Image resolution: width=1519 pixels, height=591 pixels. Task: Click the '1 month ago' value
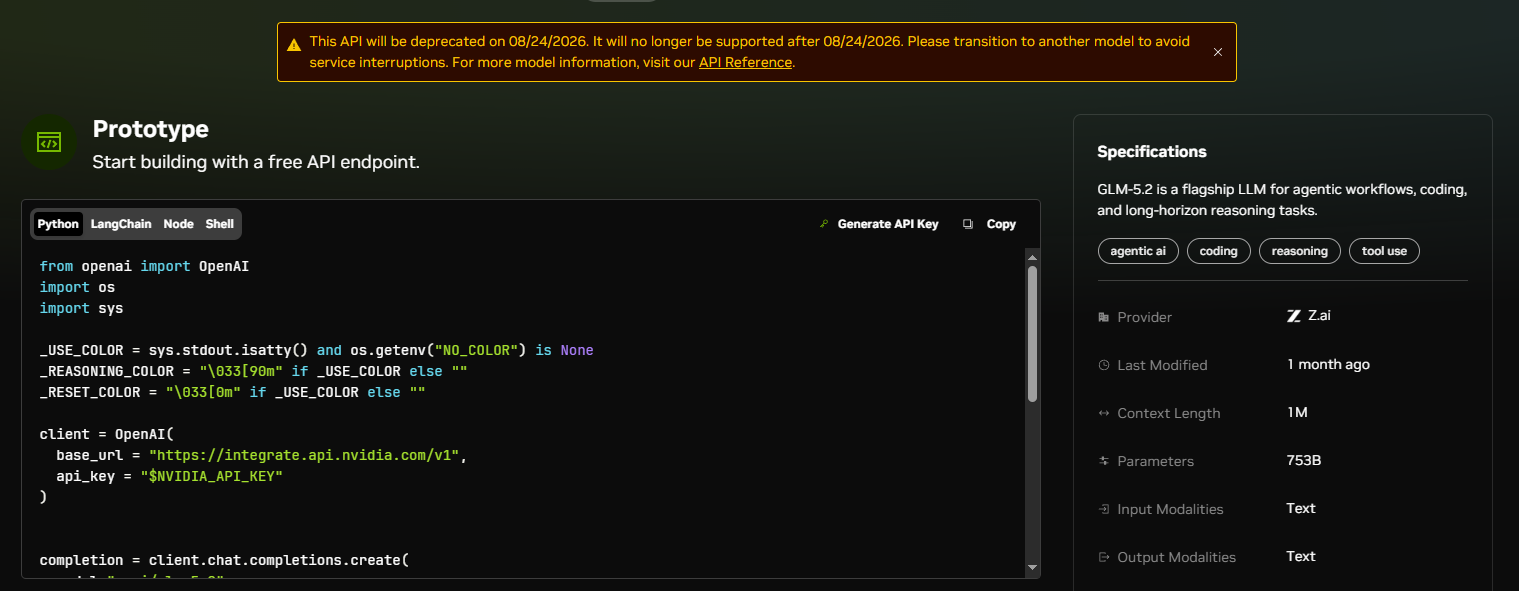(1328, 364)
